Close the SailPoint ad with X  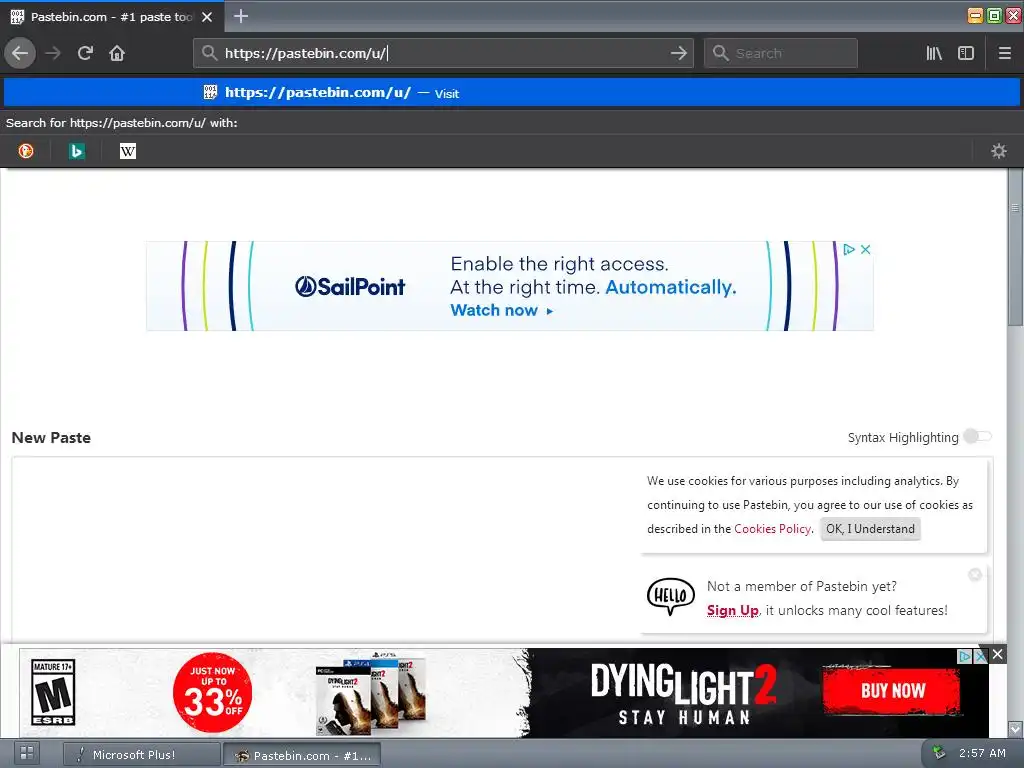(x=865, y=249)
